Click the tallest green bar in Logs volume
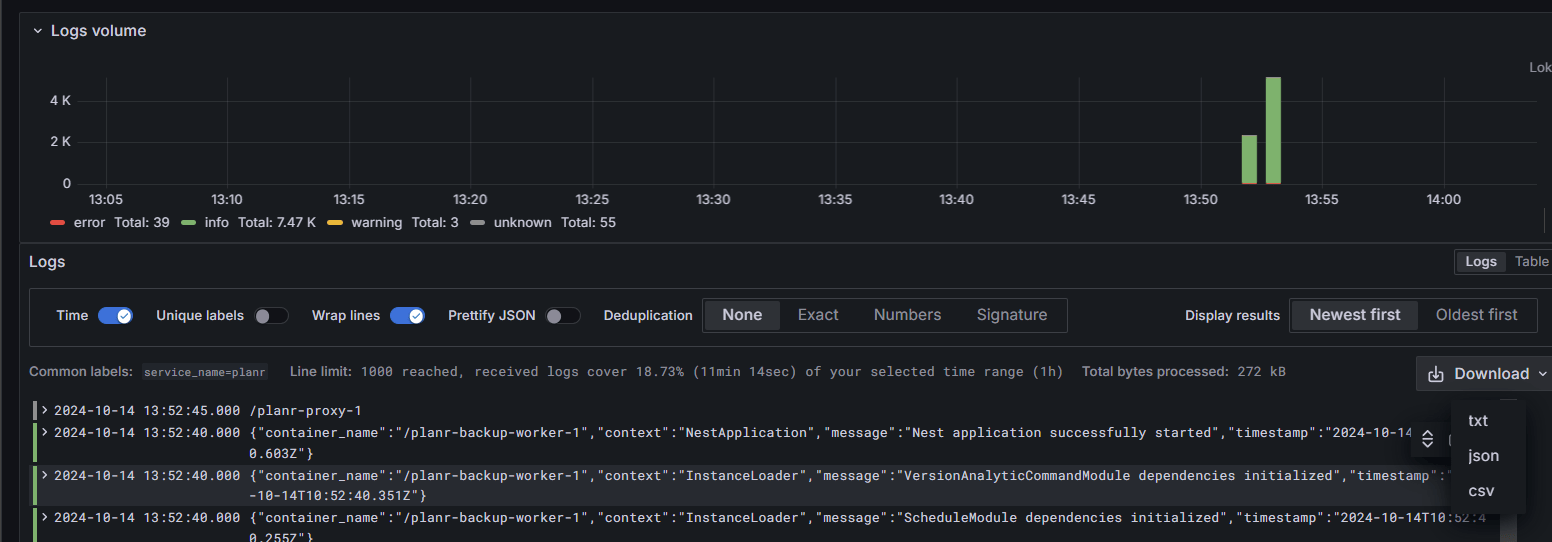The height and width of the screenshot is (542, 1552). click(1273, 130)
